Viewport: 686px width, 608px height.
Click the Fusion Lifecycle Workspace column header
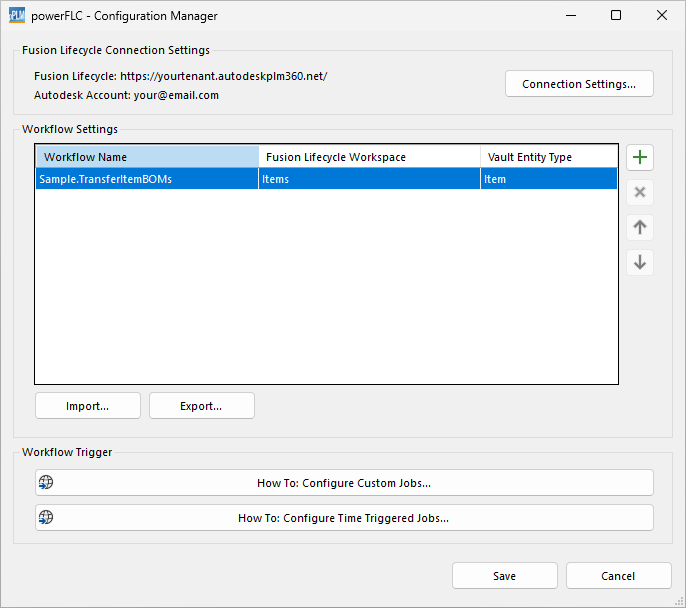click(368, 157)
